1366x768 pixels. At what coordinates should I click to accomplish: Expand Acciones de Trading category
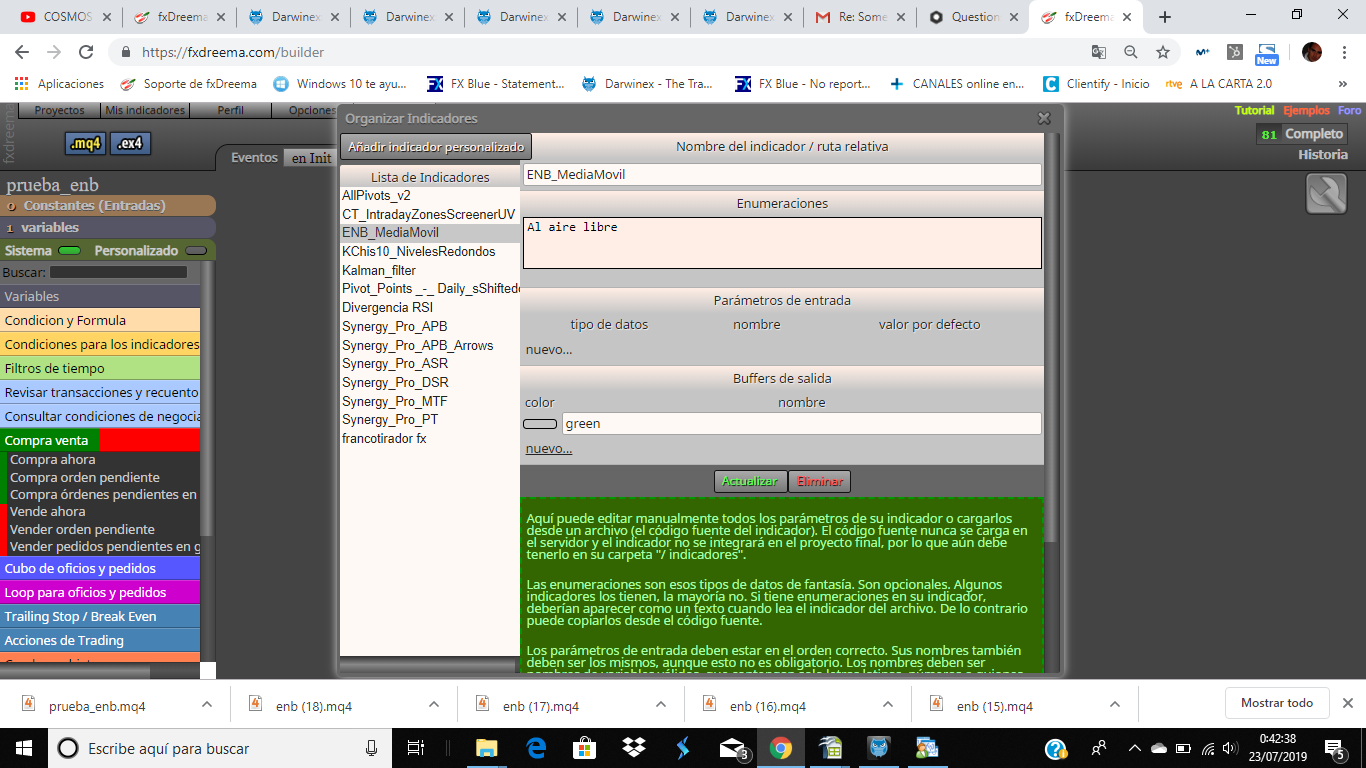tap(100, 640)
